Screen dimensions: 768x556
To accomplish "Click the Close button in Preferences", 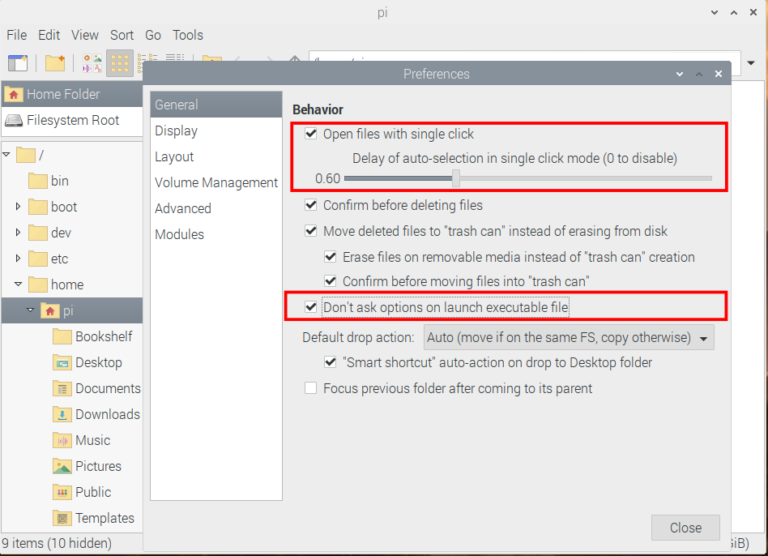I will [x=685, y=527].
